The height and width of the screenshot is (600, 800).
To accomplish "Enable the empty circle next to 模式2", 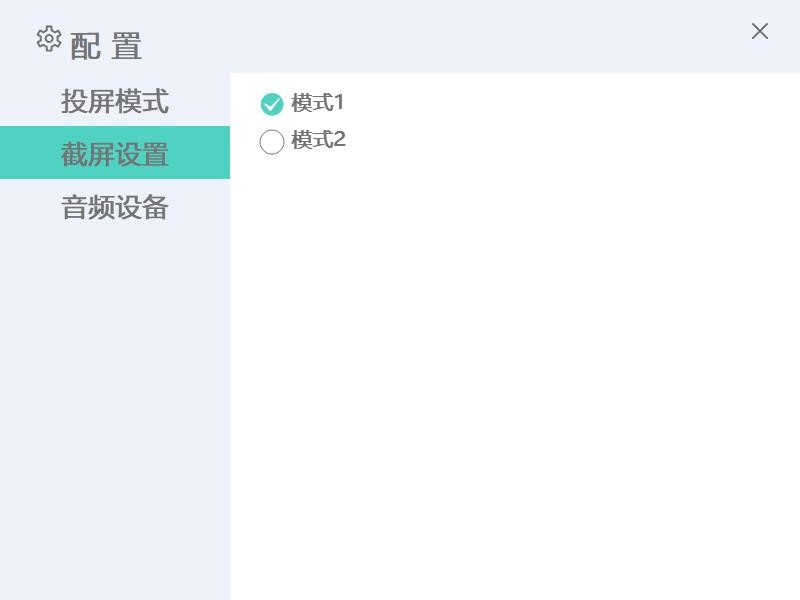I will 272,141.
